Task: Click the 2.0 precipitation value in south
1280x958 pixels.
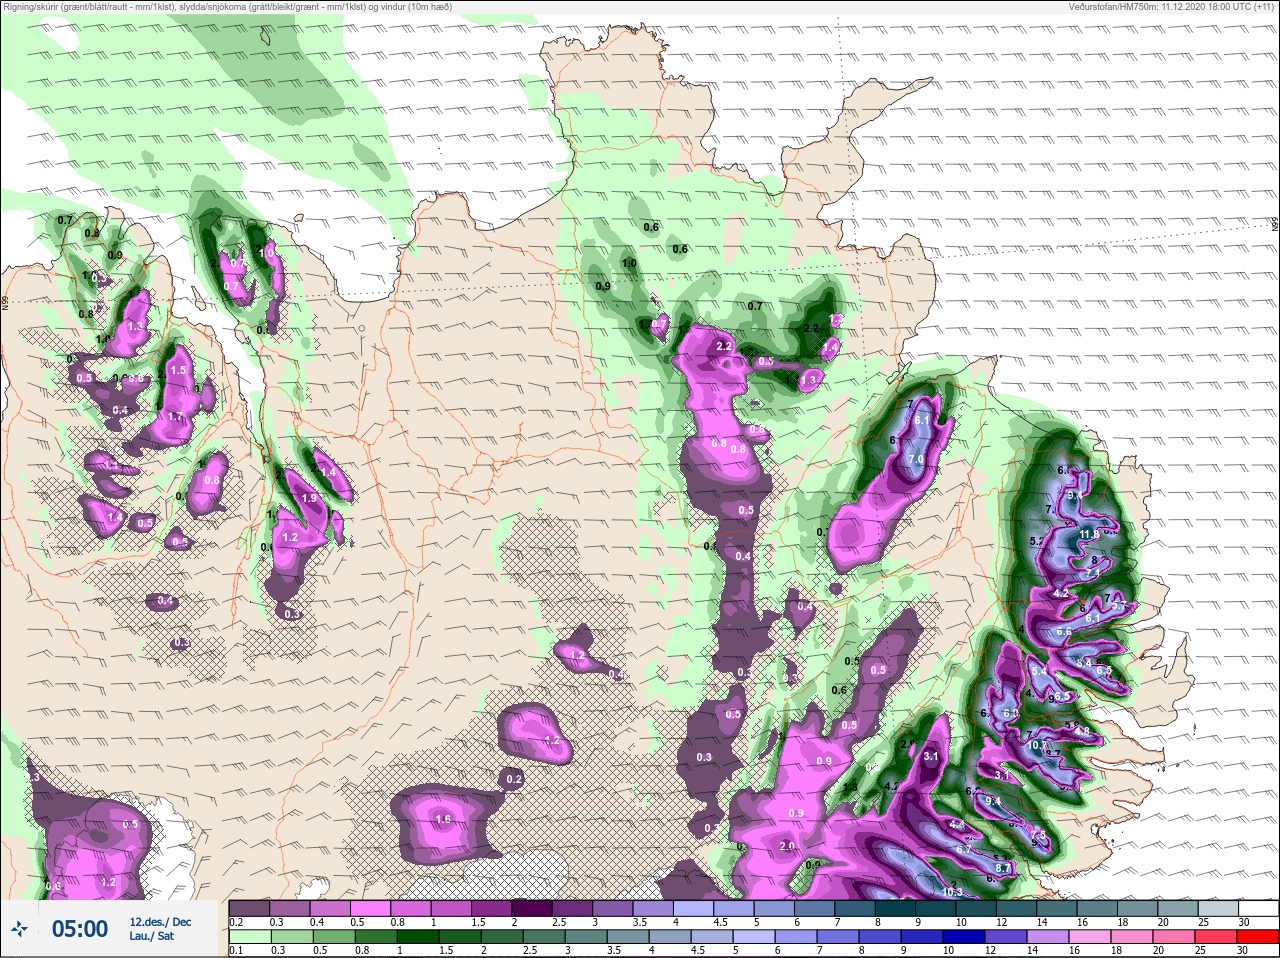Action: tap(786, 846)
